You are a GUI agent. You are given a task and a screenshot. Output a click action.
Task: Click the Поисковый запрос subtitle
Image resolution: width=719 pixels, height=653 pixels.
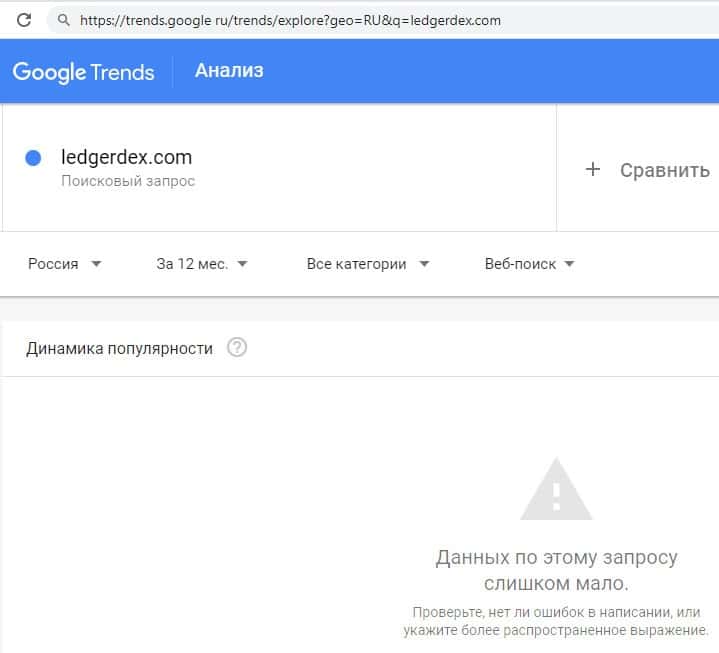(128, 181)
